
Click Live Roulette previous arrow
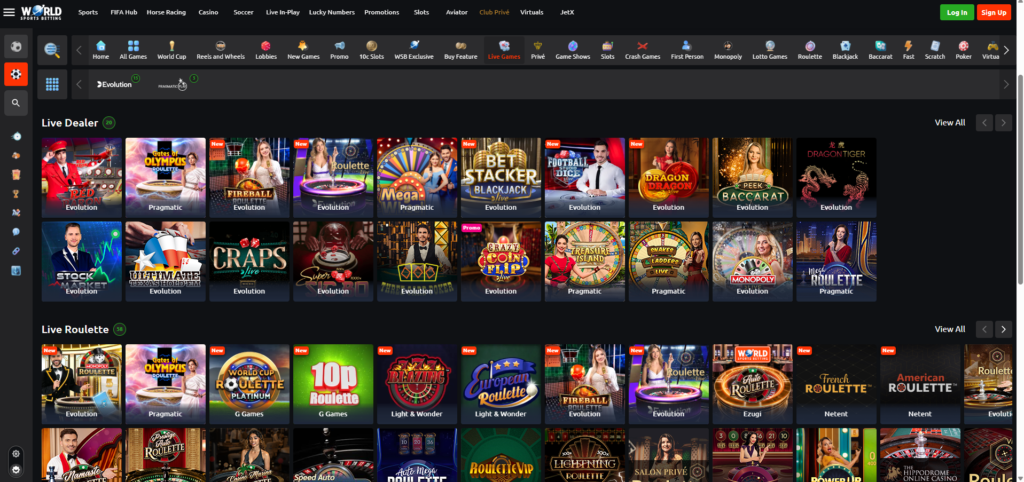point(984,329)
